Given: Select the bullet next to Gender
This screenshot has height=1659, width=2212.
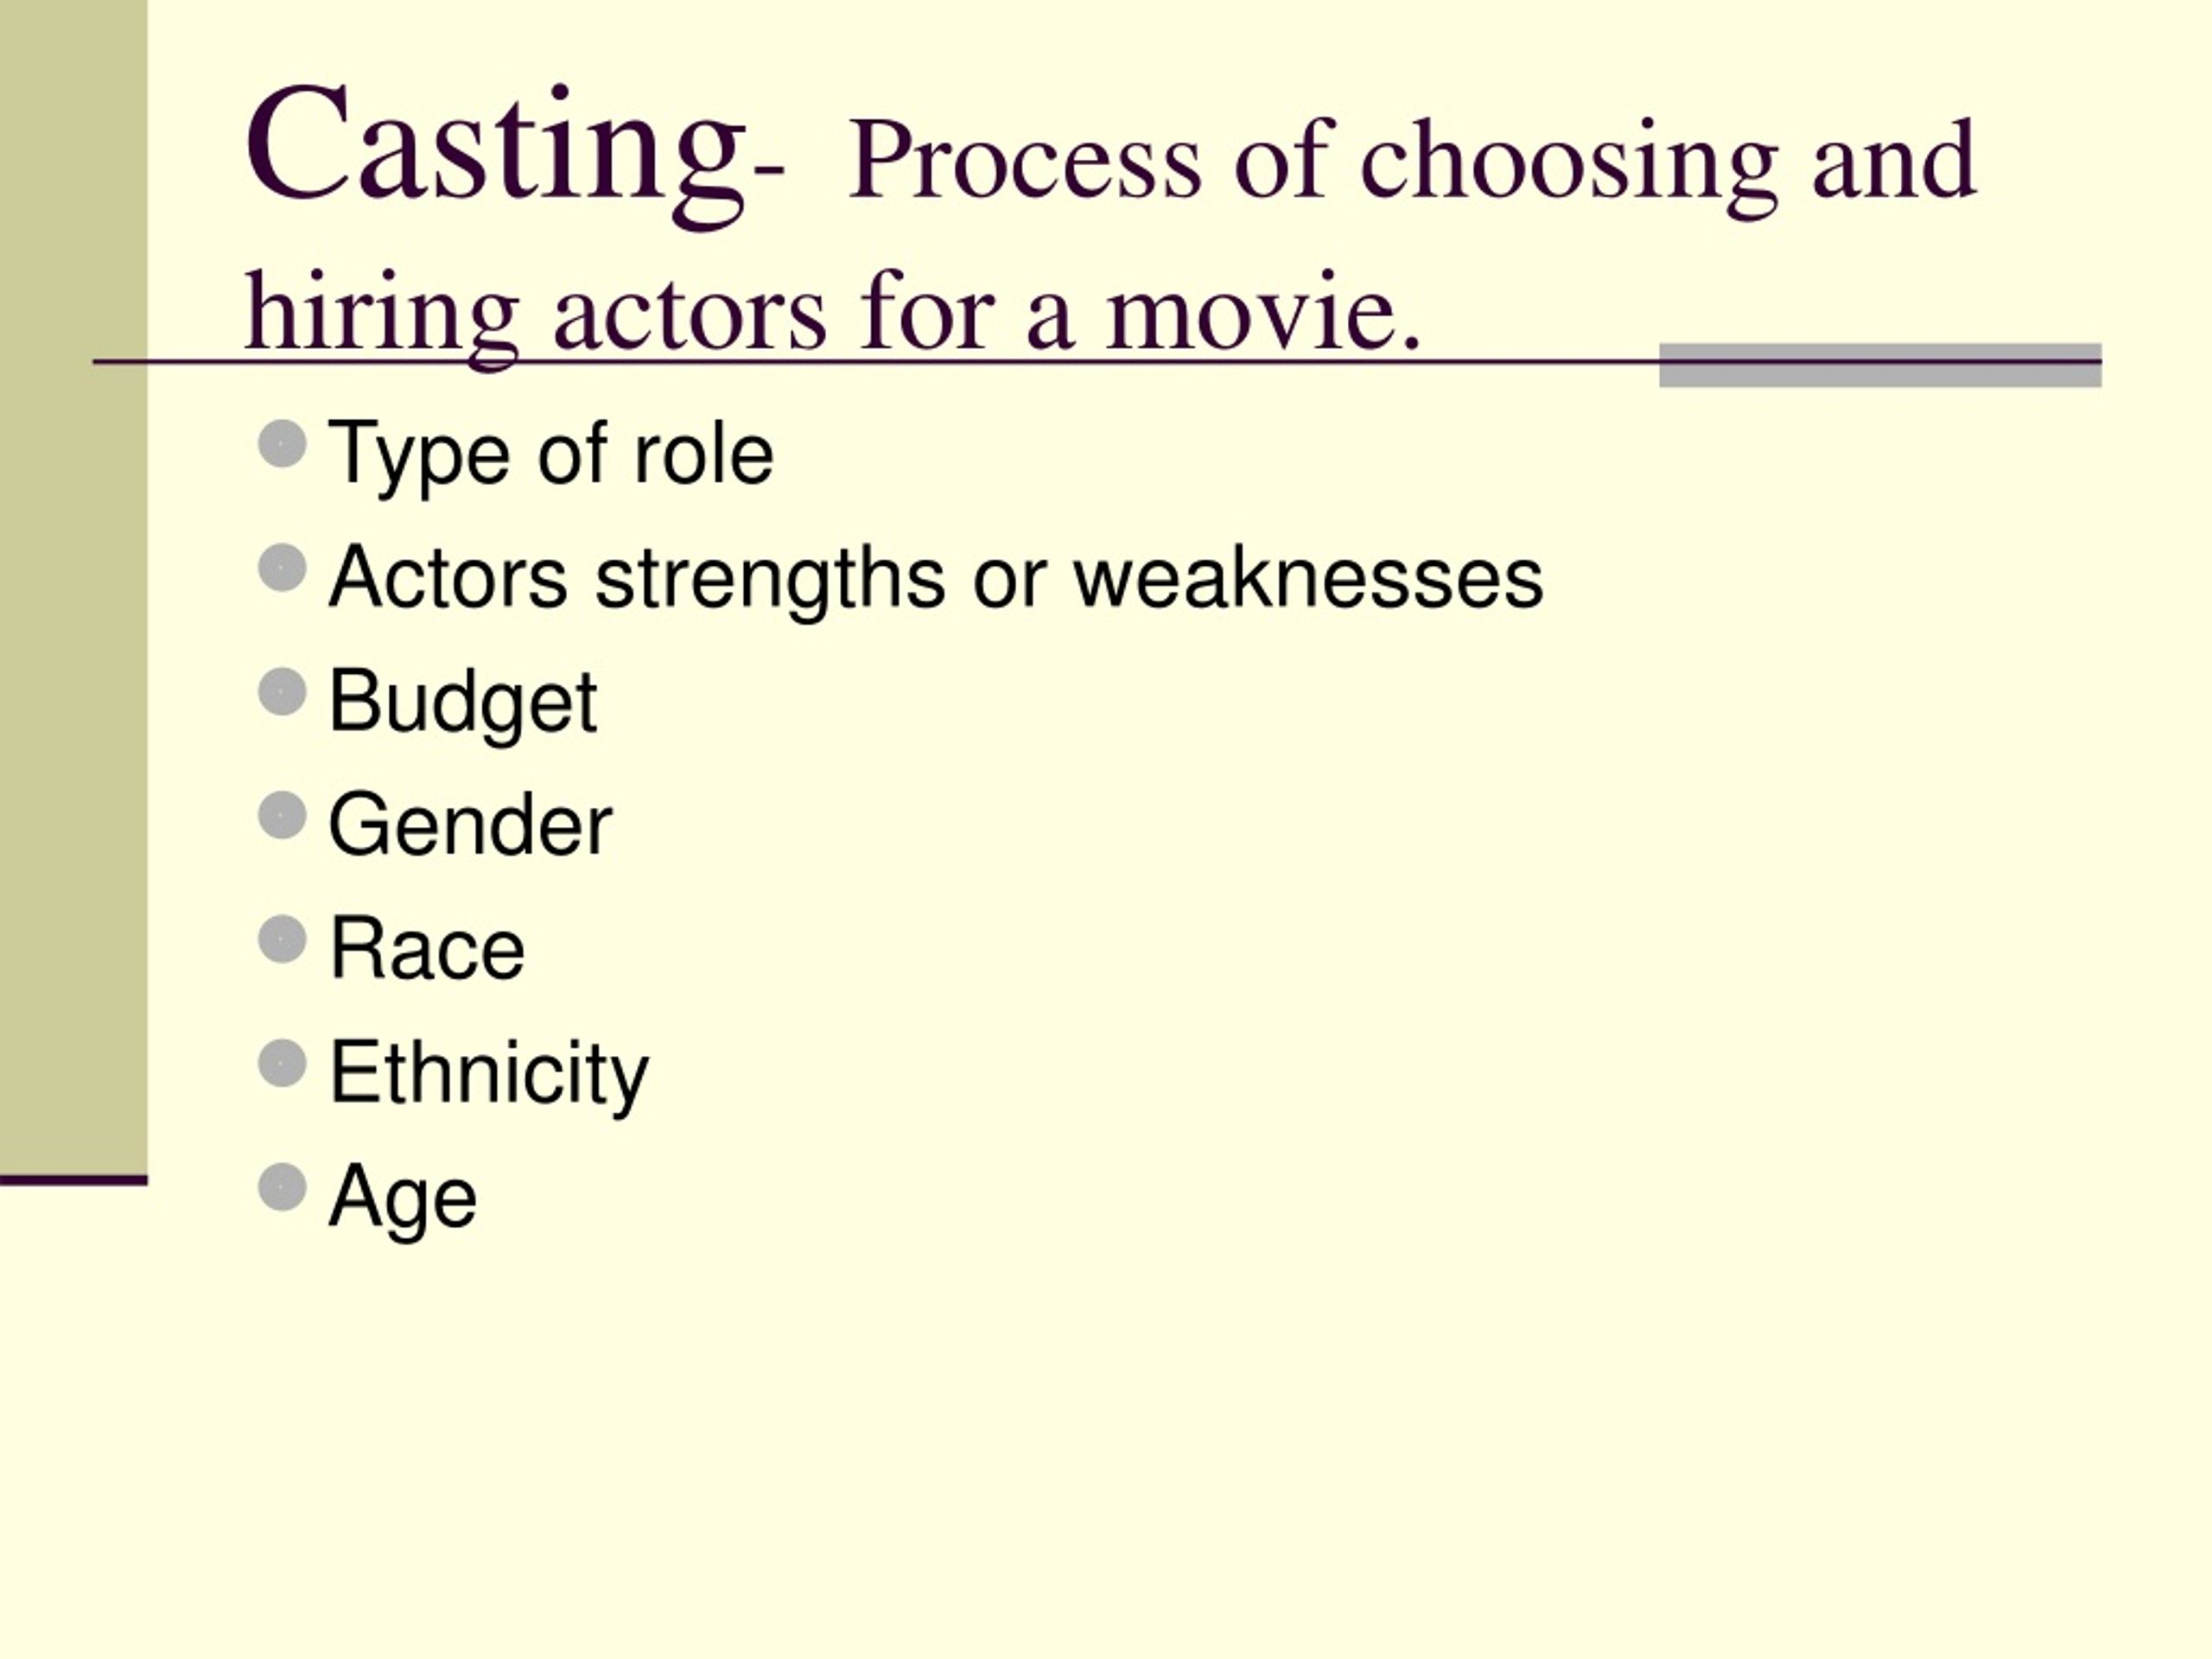Looking at the screenshot, I should [x=282, y=816].
